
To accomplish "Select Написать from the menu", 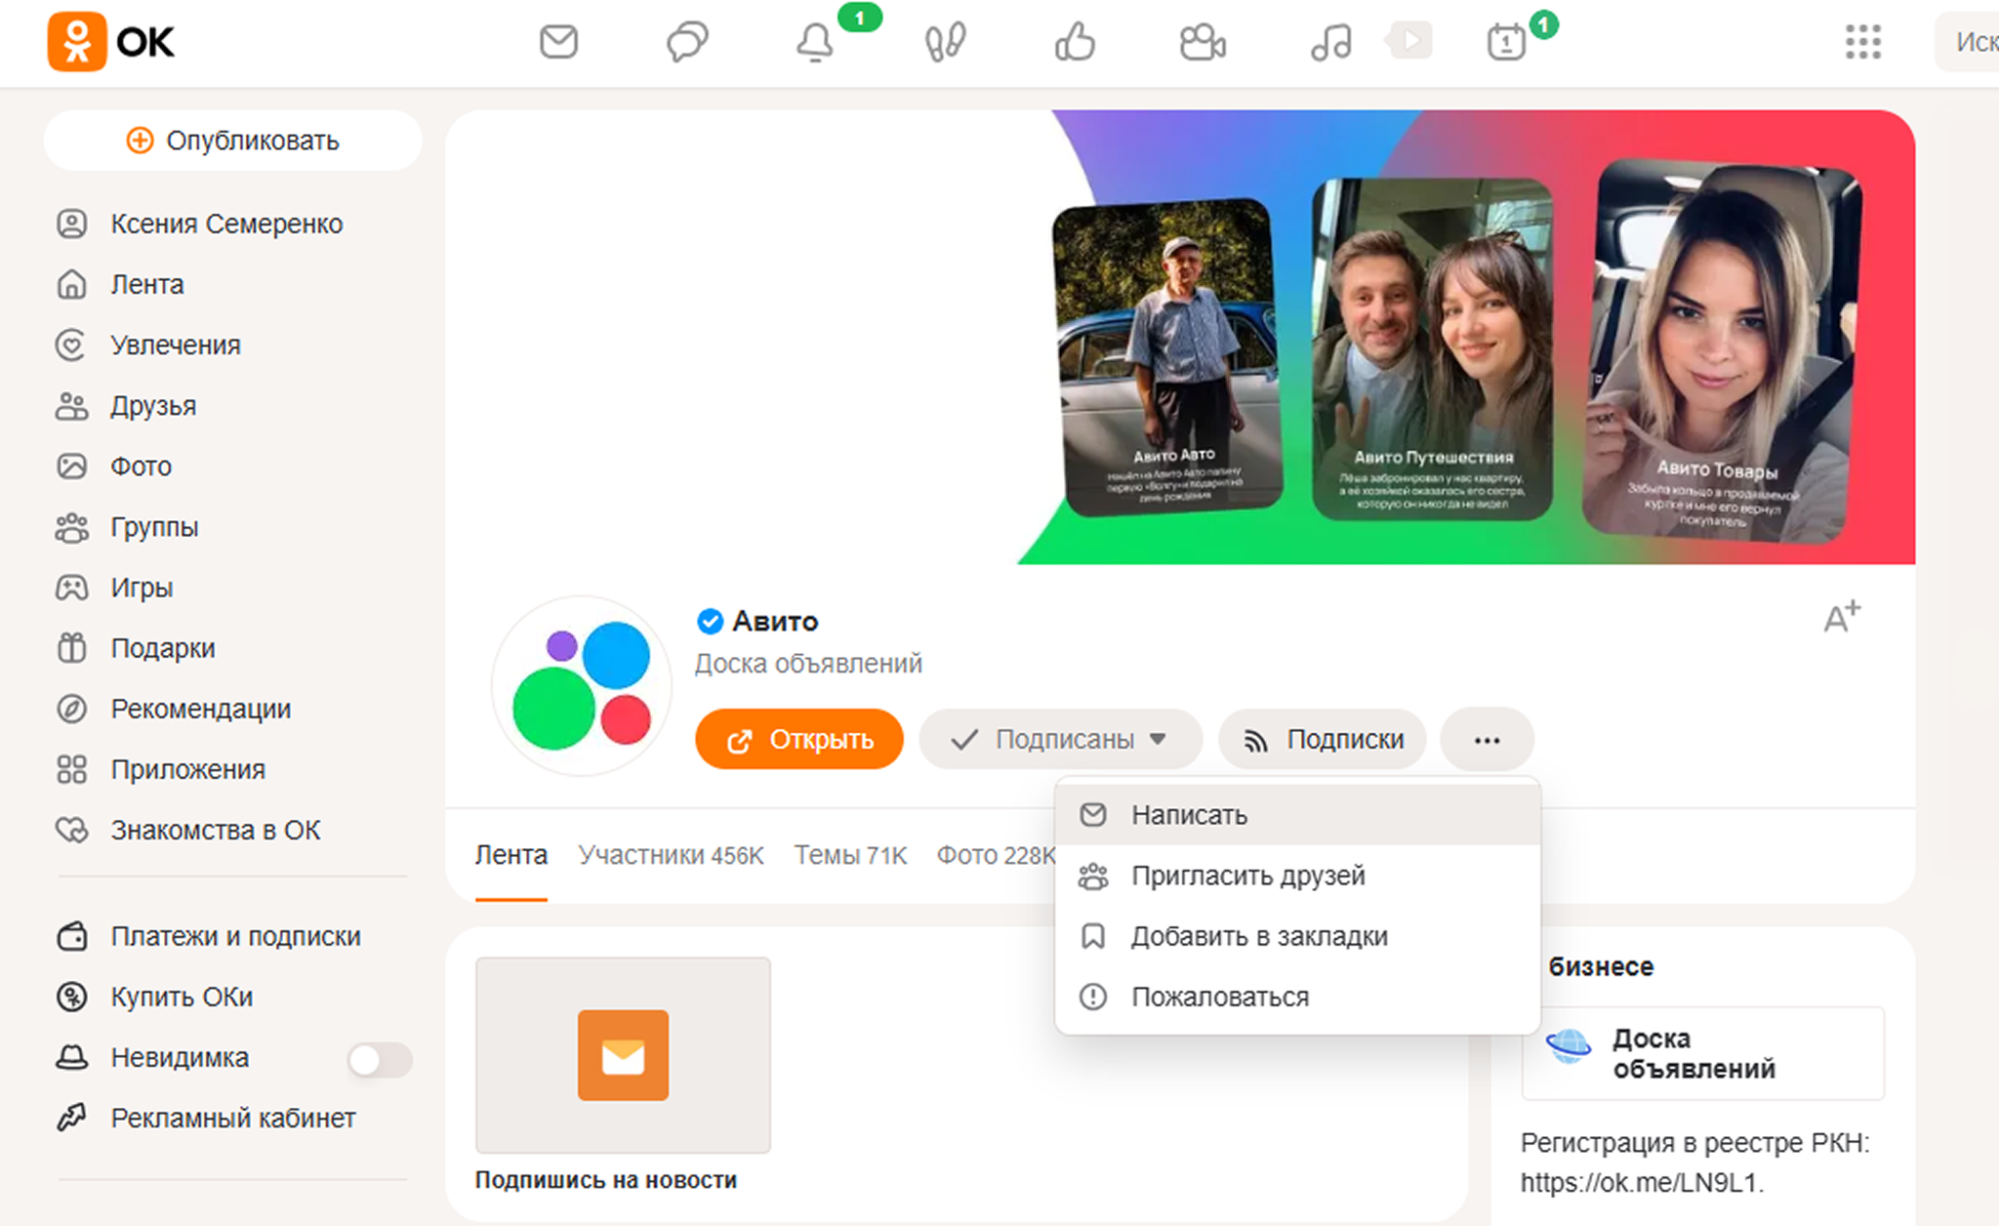I will point(1189,815).
